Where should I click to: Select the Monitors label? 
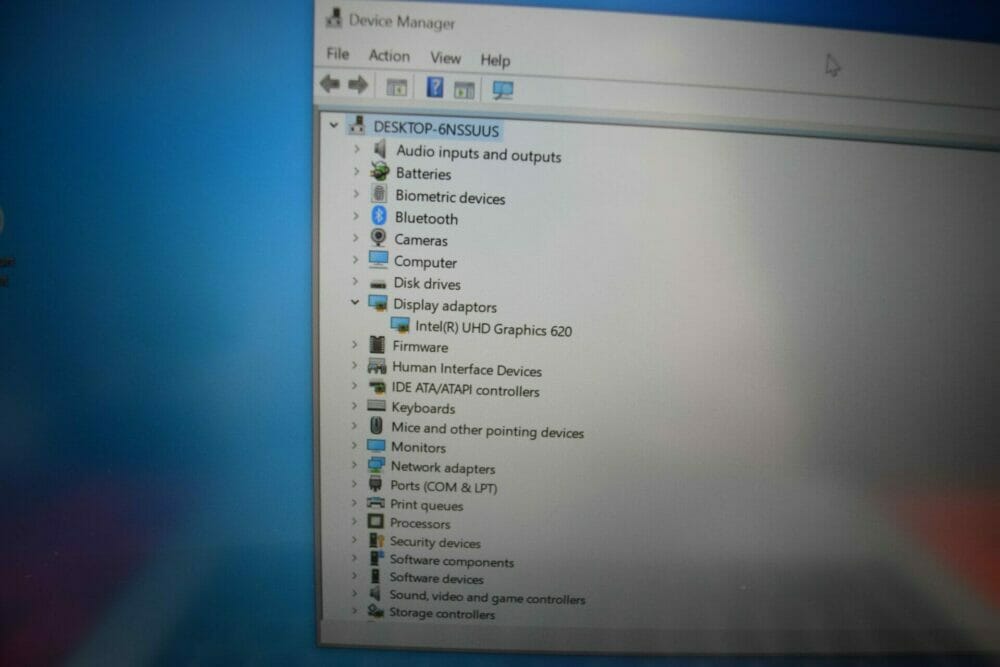coord(418,448)
